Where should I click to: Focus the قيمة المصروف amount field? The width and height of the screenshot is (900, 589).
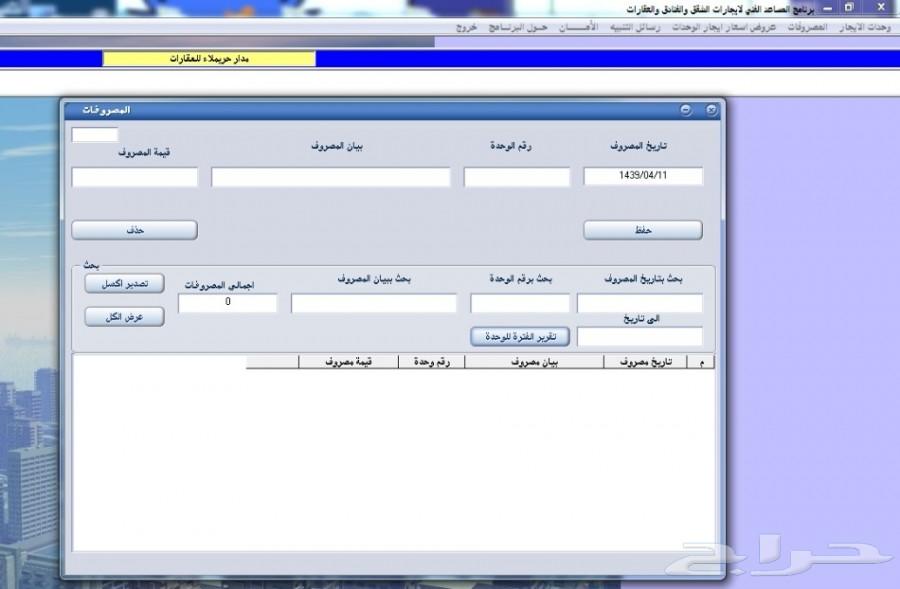pyautogui.click(x=135, y=177)
